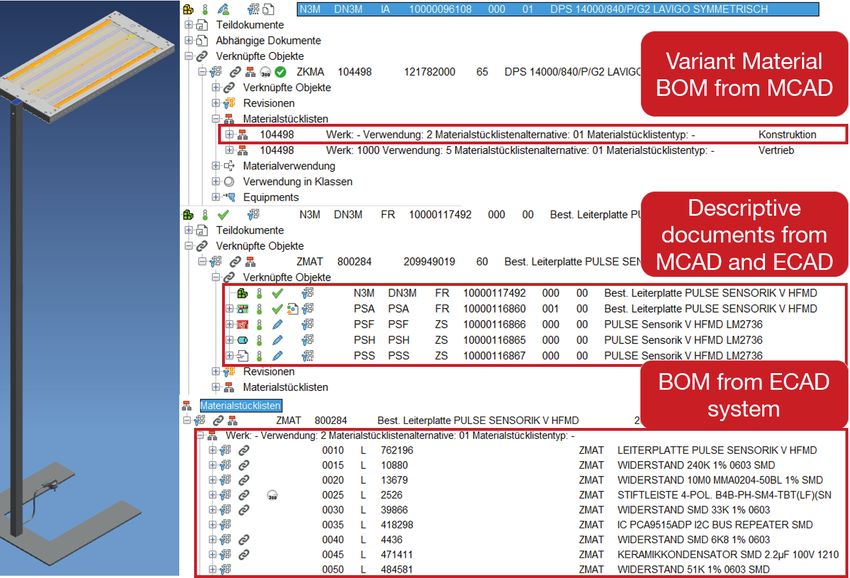850x578 pixels.
Task: Click the blue pencil icon in PSS 10000116867 row
Action: 278,356
